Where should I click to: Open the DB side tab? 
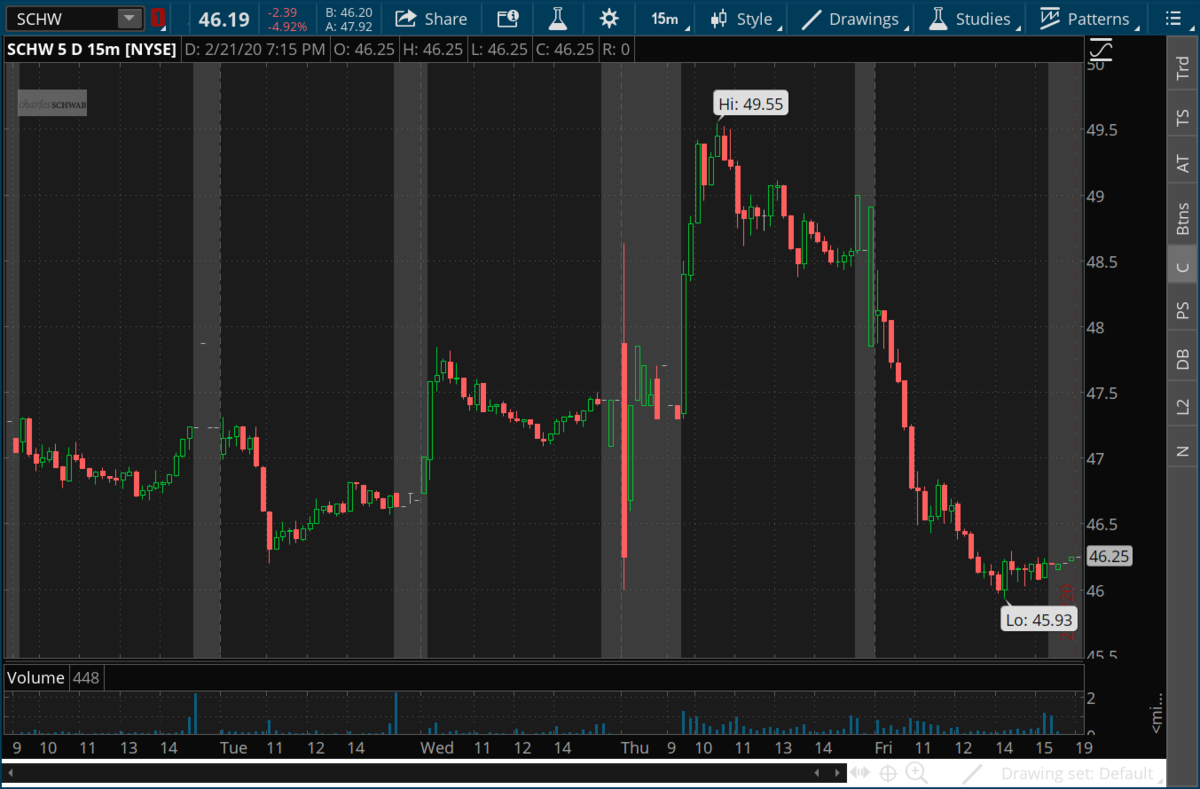(x=1182, y=359)
